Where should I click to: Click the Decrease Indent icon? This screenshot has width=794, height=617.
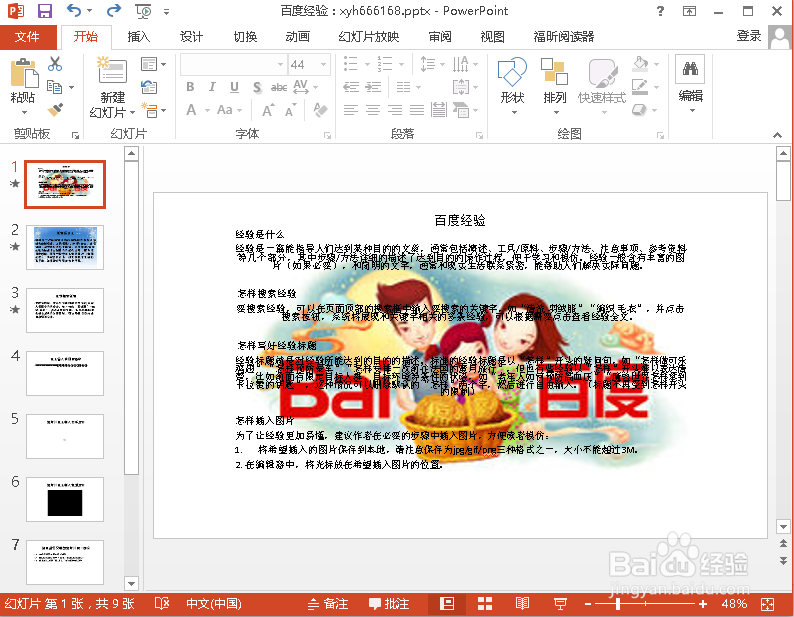coord(351,87)
